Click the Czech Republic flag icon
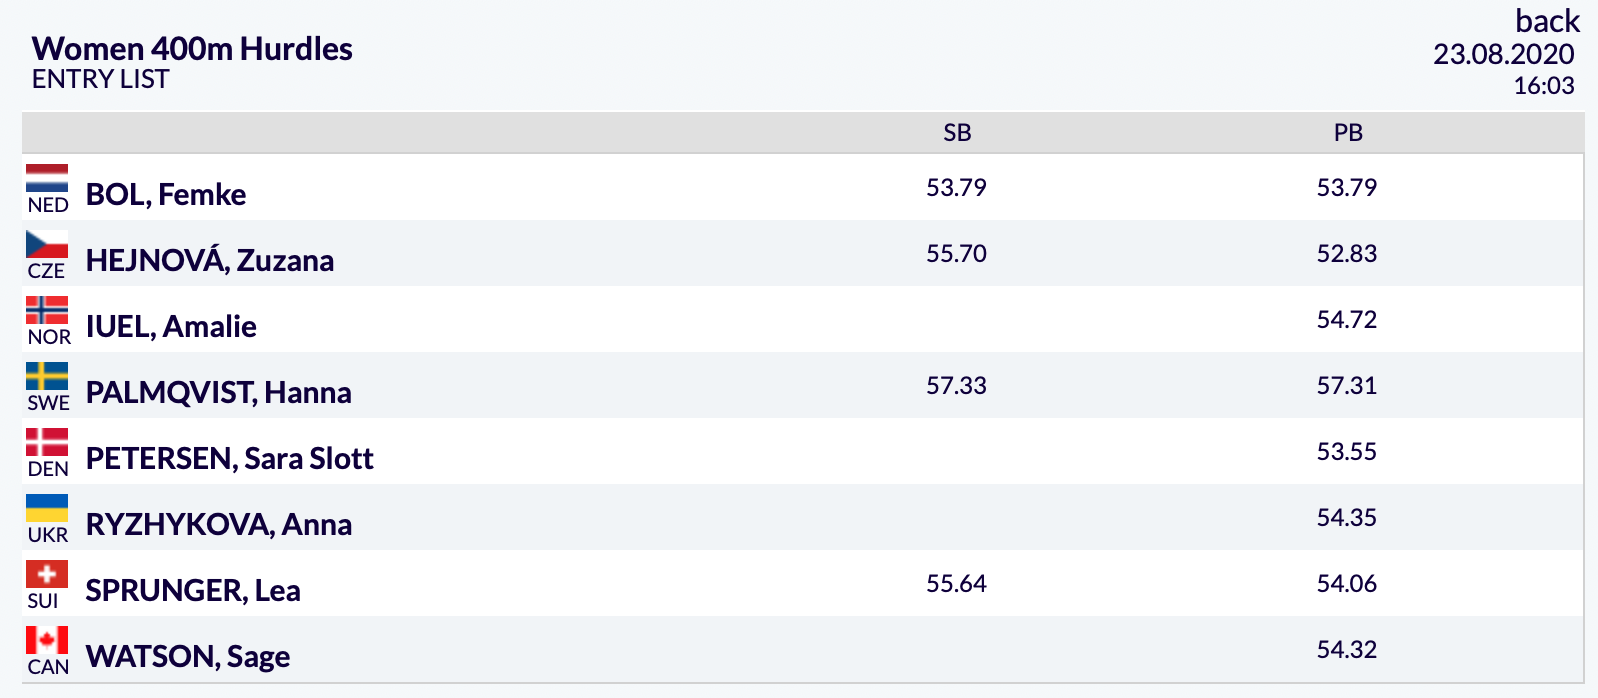The width and height of the screenshot is (1598, 698). click(47, 244)
